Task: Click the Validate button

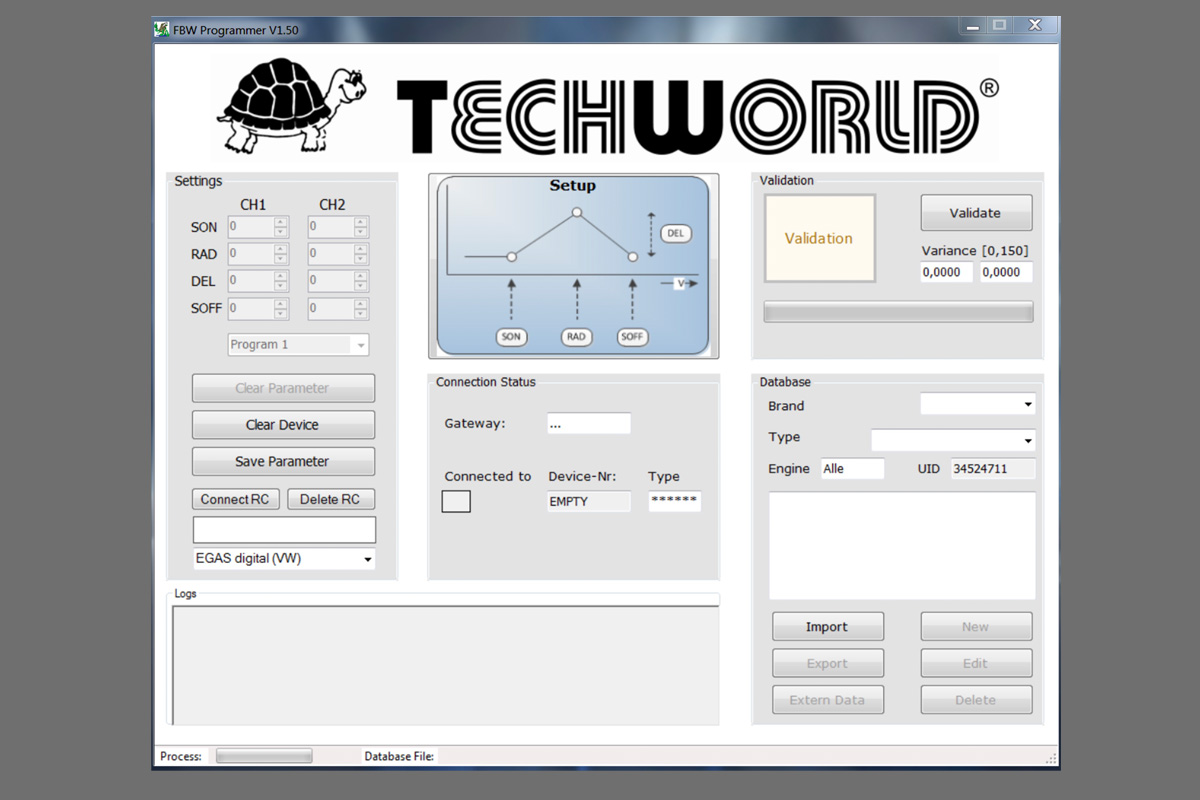Action: point(976,213)
